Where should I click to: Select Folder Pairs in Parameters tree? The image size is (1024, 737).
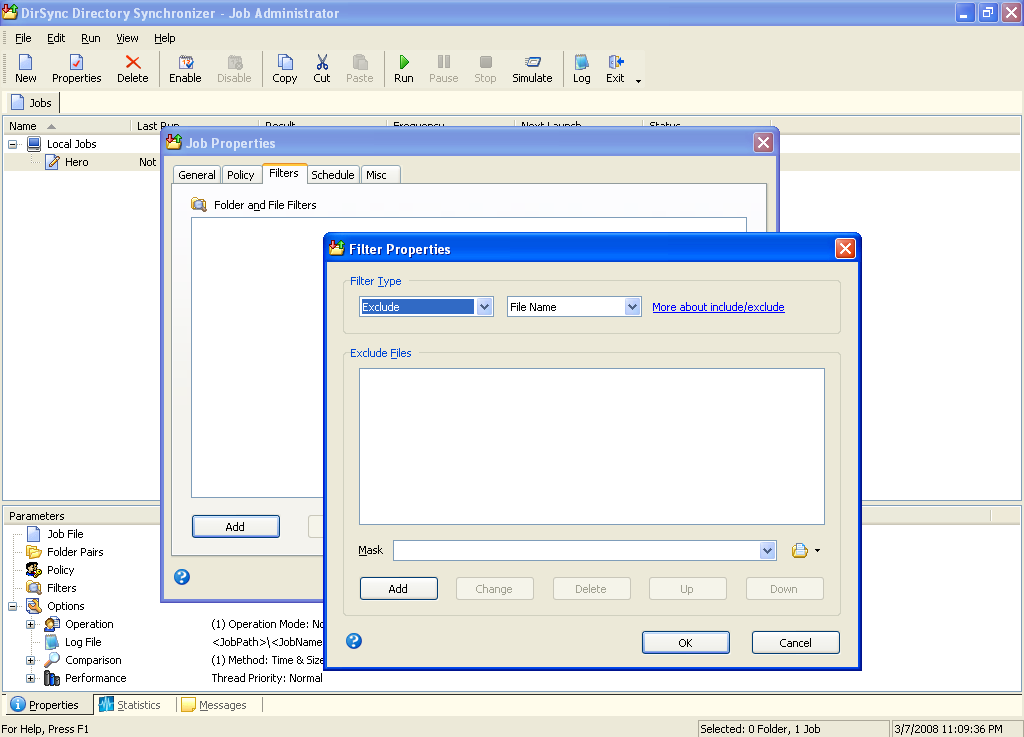(x=75, y=552)
